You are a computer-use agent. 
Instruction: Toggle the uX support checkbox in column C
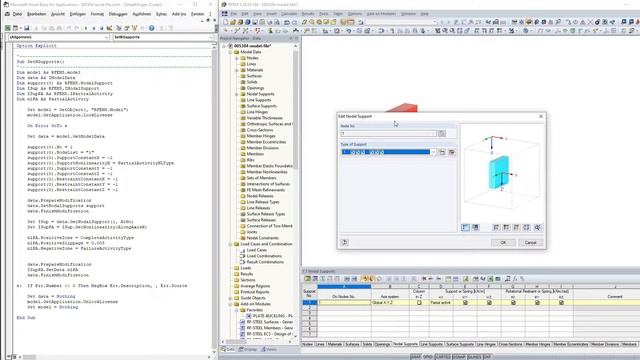(419, 302)
